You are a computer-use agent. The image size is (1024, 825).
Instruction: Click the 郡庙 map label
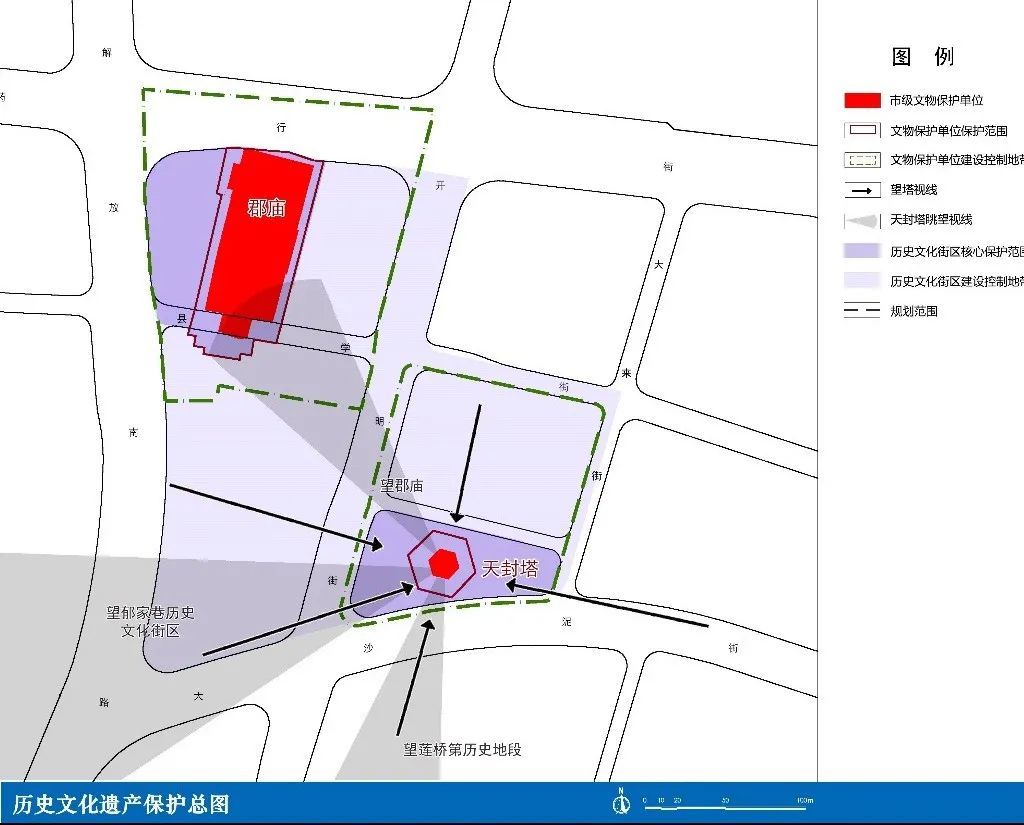click(x=266, y=208)
